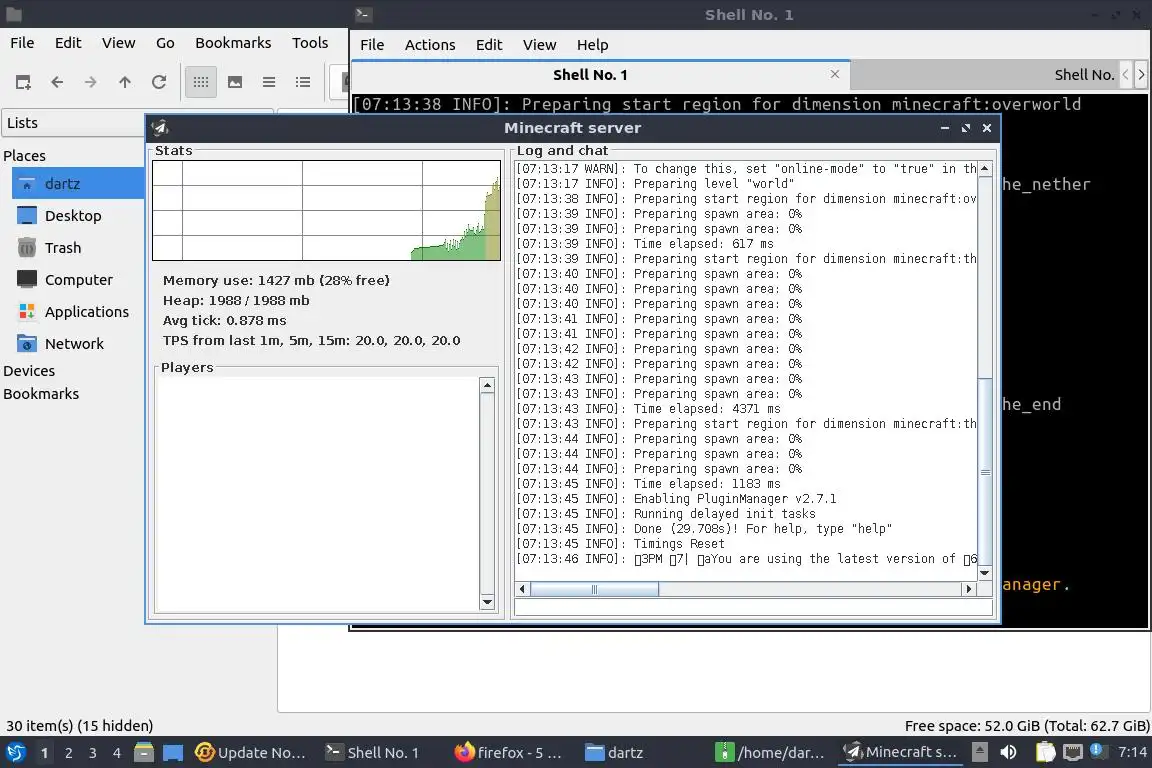This screenshot has width=1152, height=768.
Task: Open the file manager Edit menu
Action: pyautogui.click(x=68, y=43)
